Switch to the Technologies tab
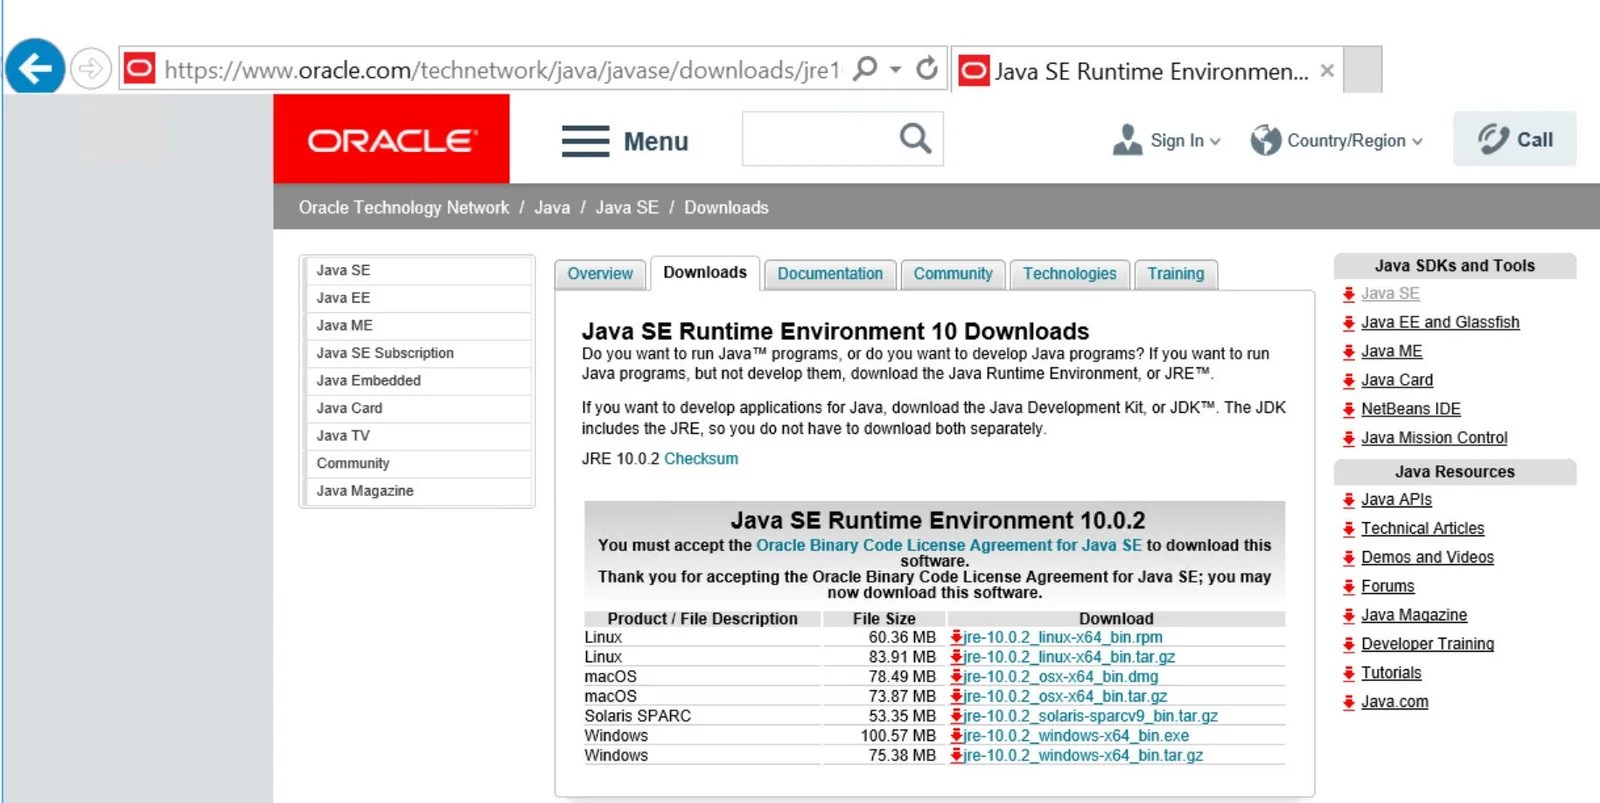The height and width of the screenshot is (803, 1600). click(1069, 274)
